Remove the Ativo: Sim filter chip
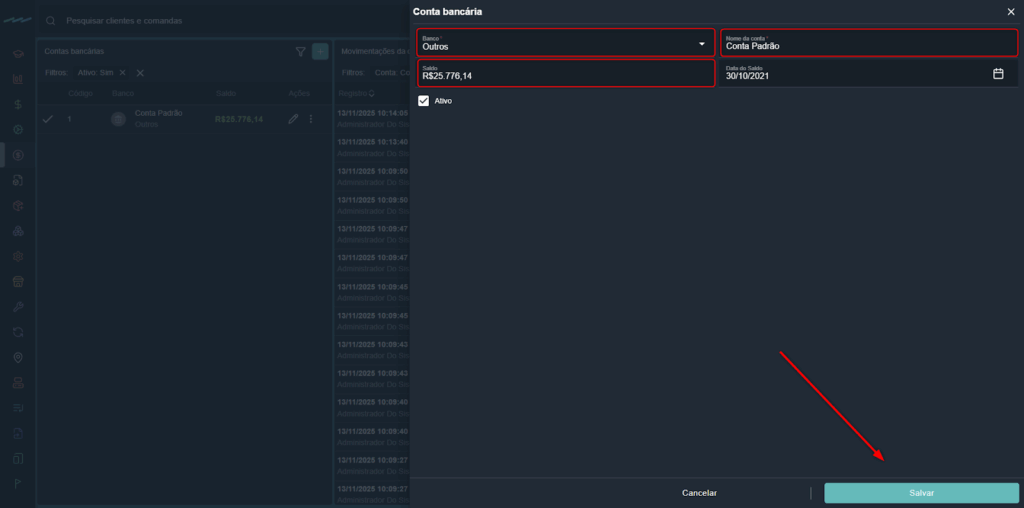This screenshot has height=508, width=1024. coord(122,73)
